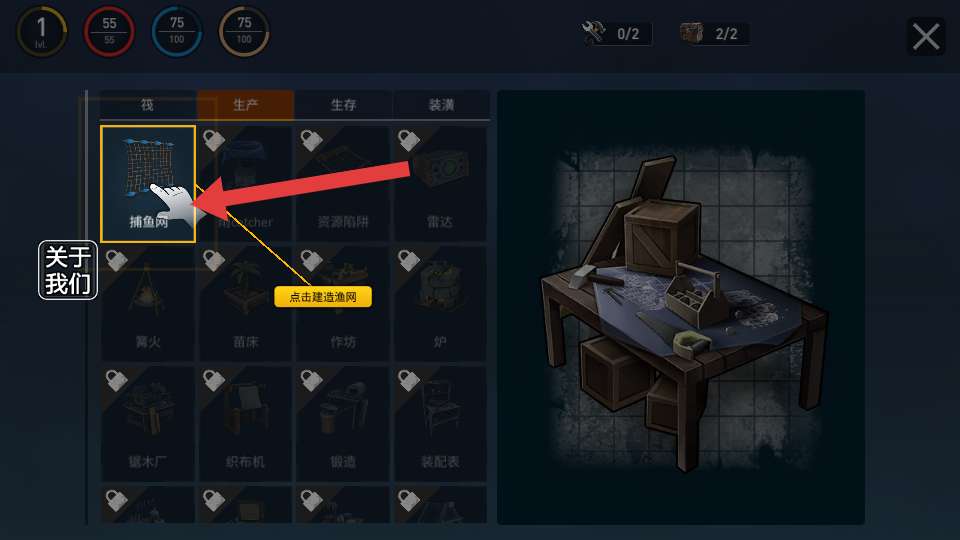Select the locked 雷达 radar item

pos(440,184)
